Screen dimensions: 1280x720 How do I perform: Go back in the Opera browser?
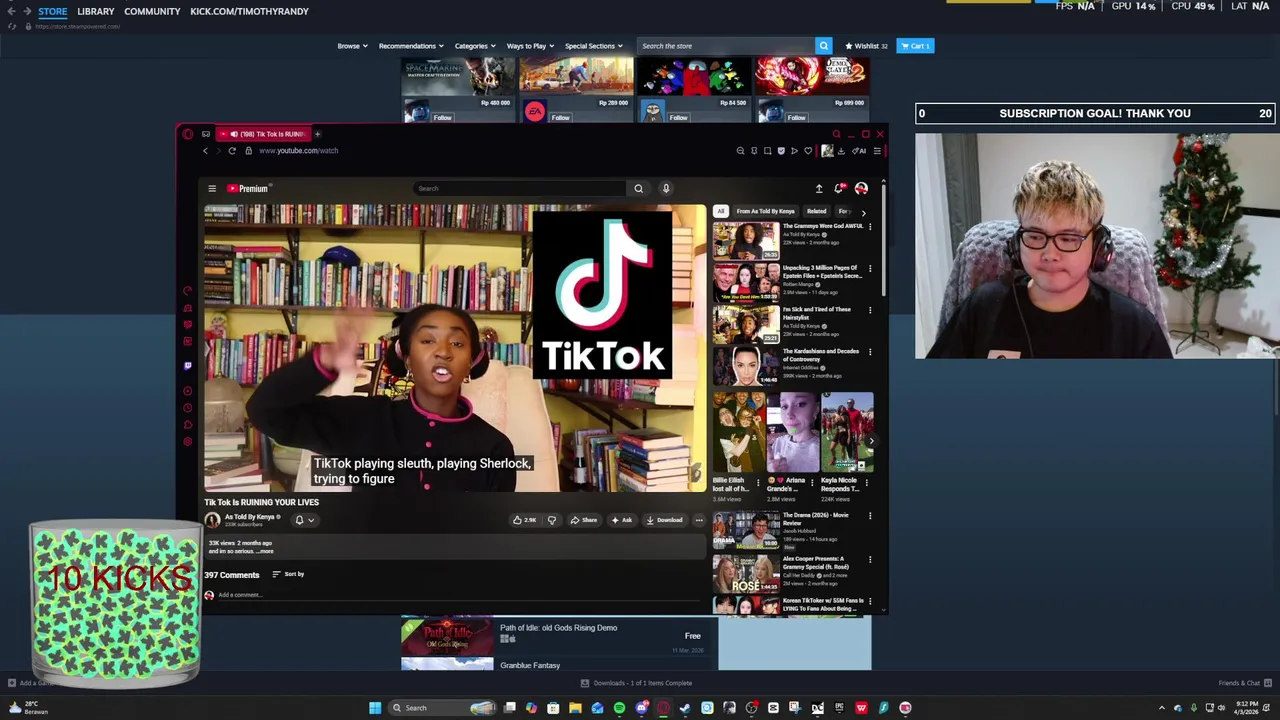(x=205, y=151)
